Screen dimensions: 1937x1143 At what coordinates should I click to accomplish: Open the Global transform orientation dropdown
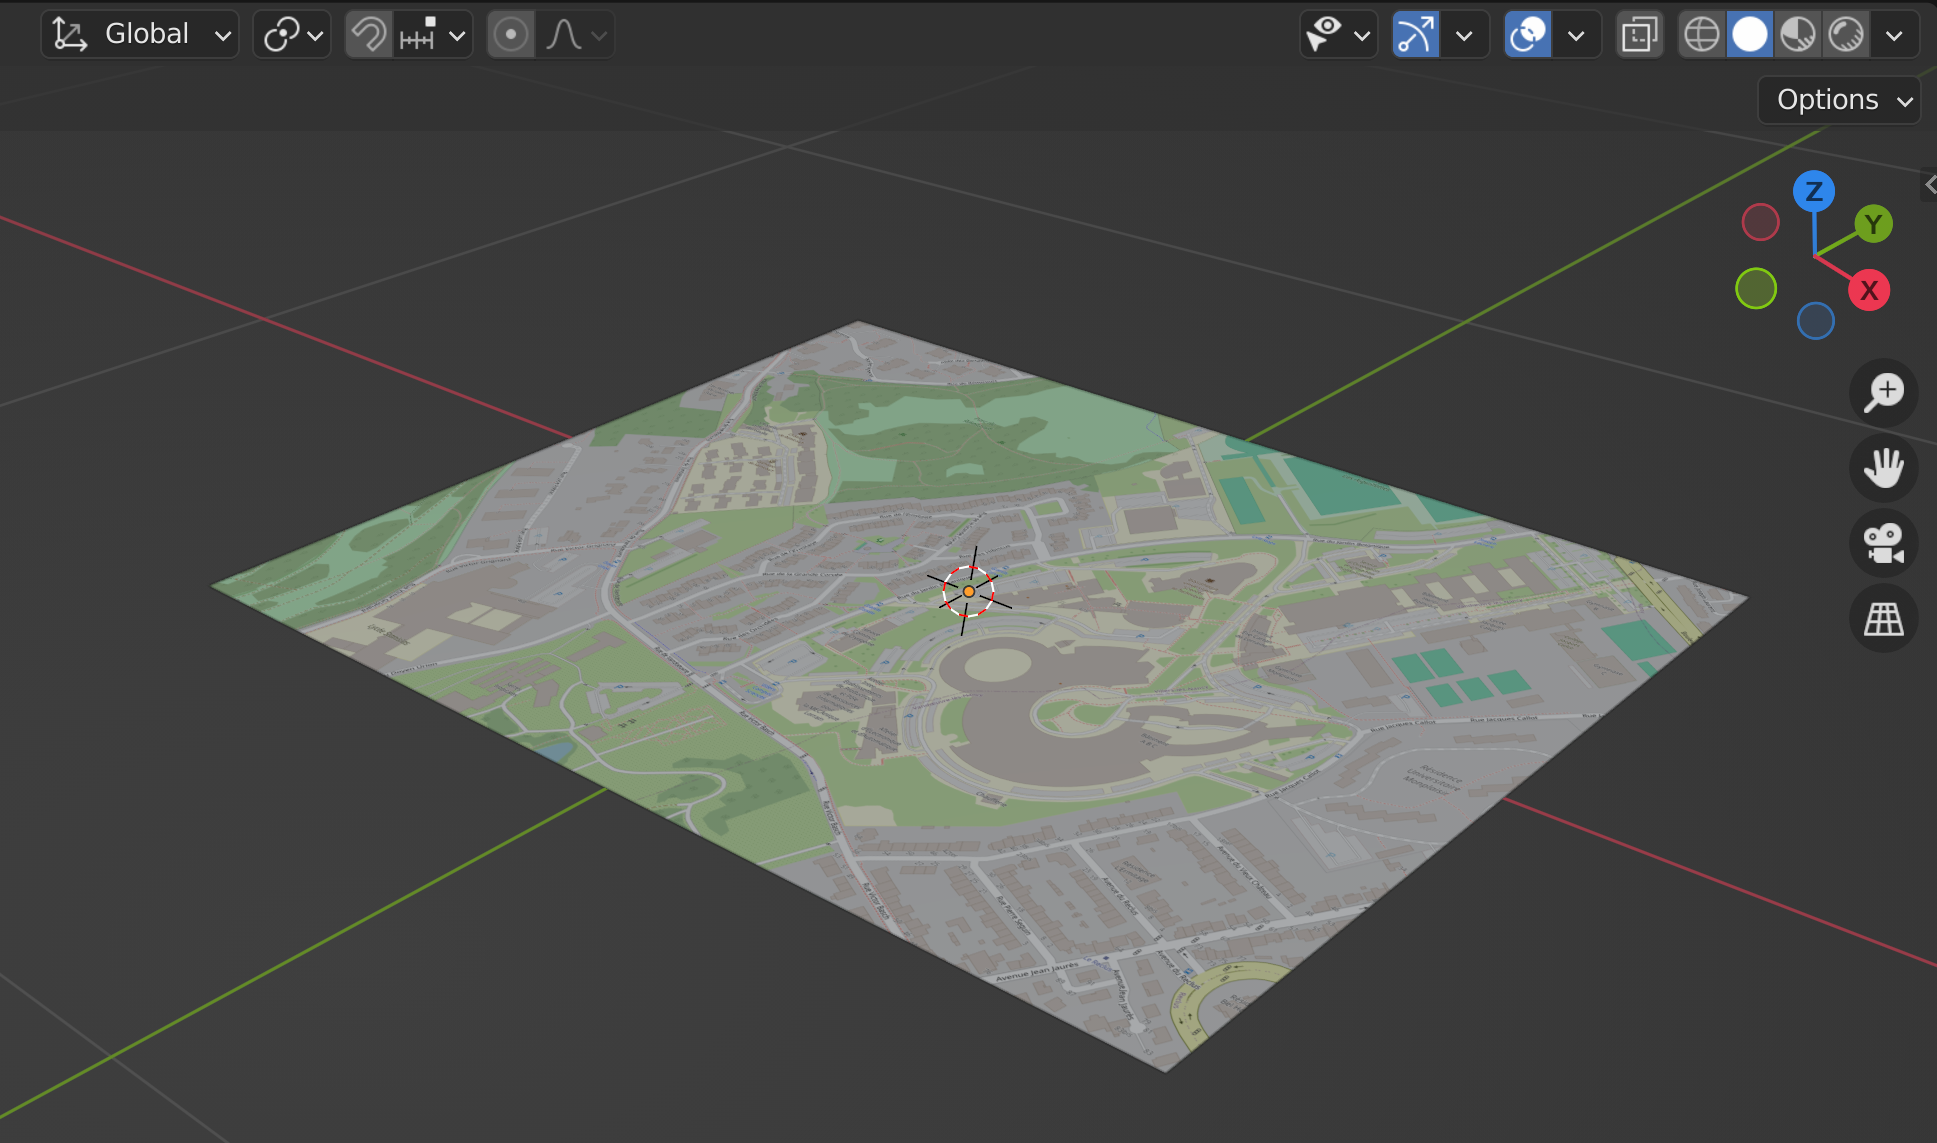pos(140,34)
